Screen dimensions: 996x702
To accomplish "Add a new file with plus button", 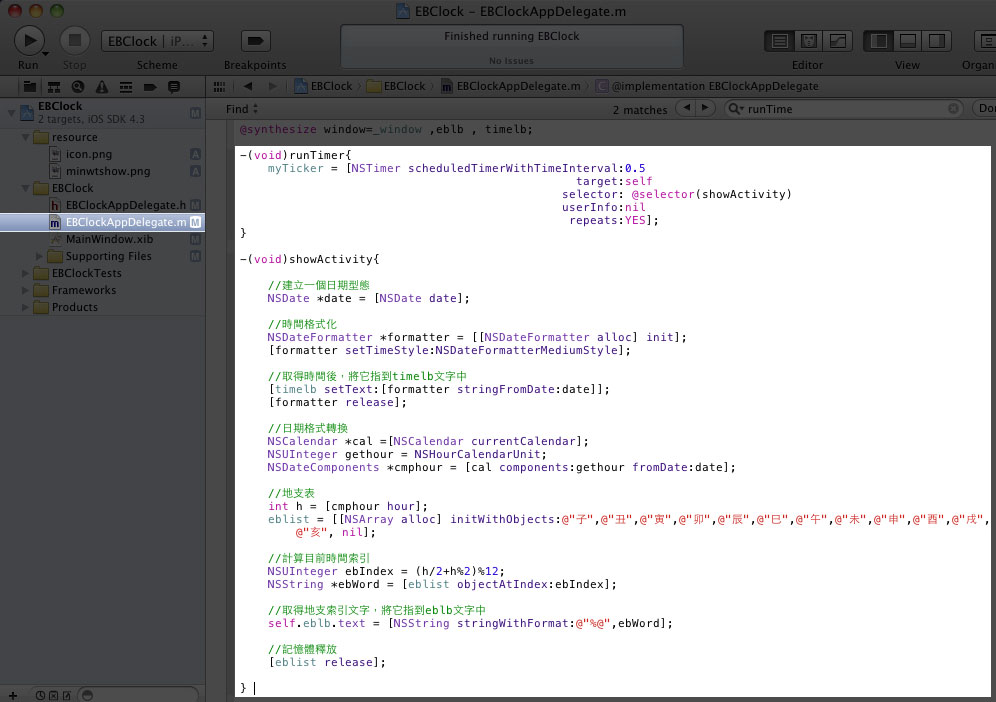I will coord(13,696).
